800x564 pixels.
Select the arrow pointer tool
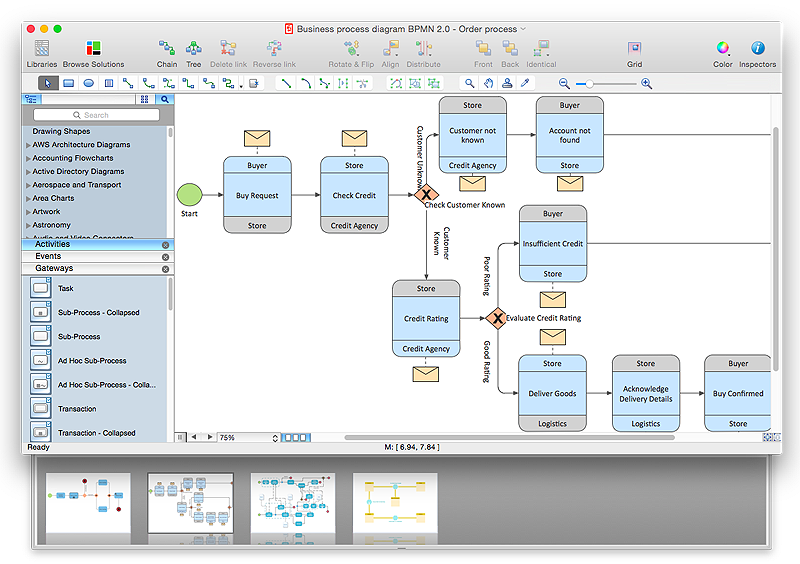pyautogui.click(x=47, y=83)
